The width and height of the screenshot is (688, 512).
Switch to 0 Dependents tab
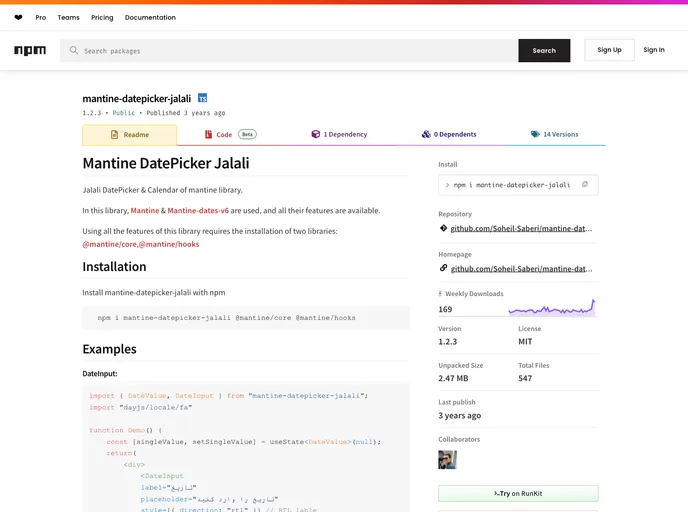coord(449,134)
